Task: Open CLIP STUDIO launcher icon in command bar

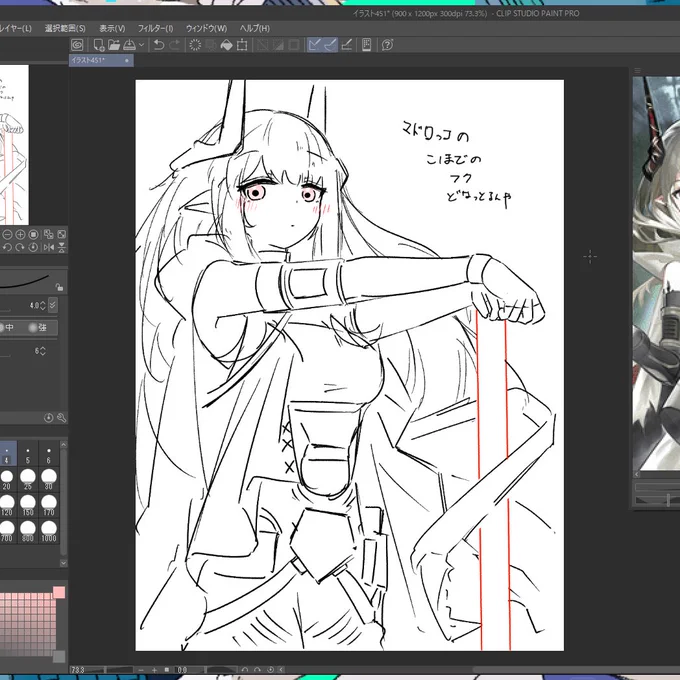Action: (77, 45)
